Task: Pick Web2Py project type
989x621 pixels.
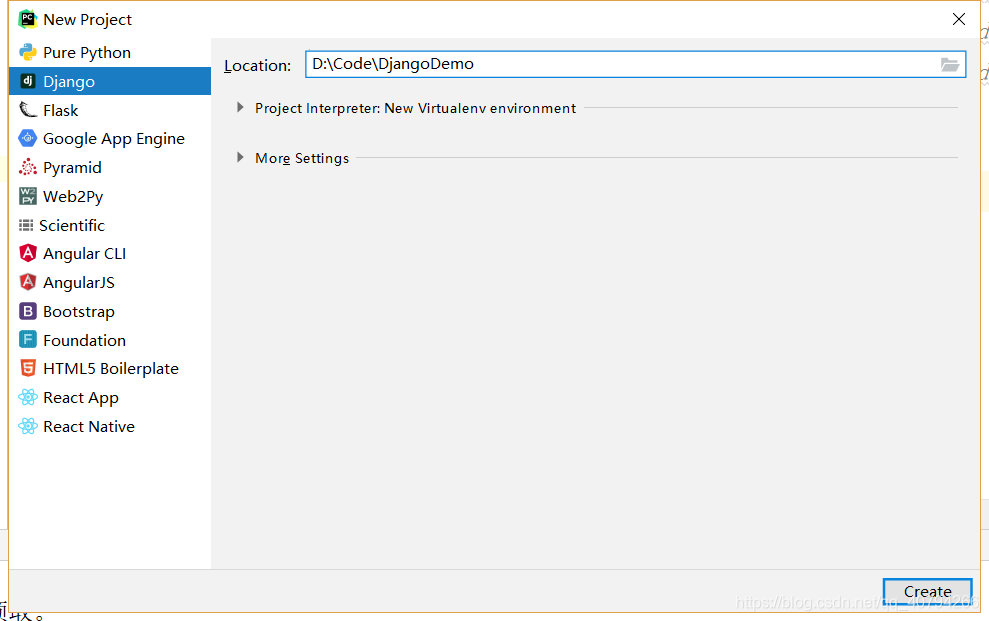Action: [110, 197]
